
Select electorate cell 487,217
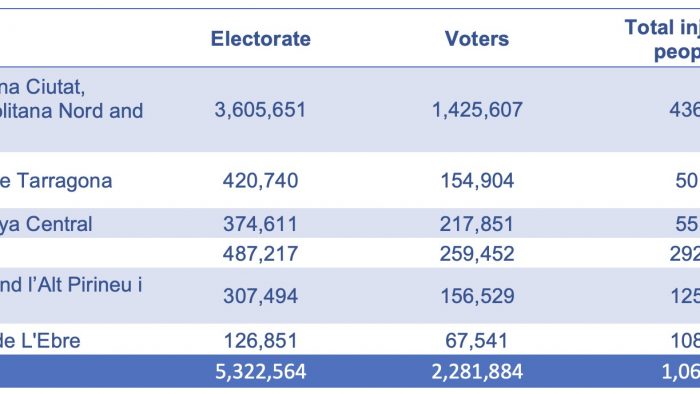[x=261, y=254]
